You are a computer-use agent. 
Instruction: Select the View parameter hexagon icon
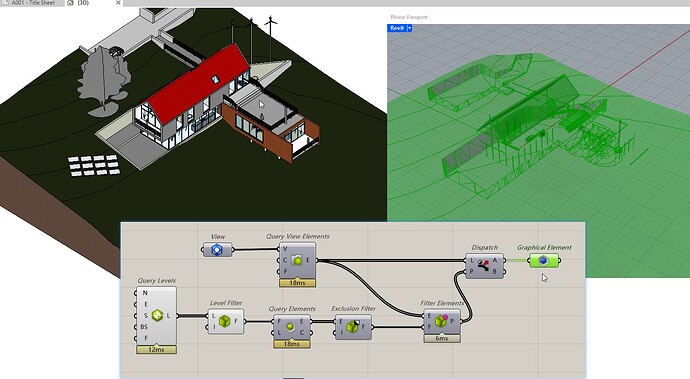point(217,250)
